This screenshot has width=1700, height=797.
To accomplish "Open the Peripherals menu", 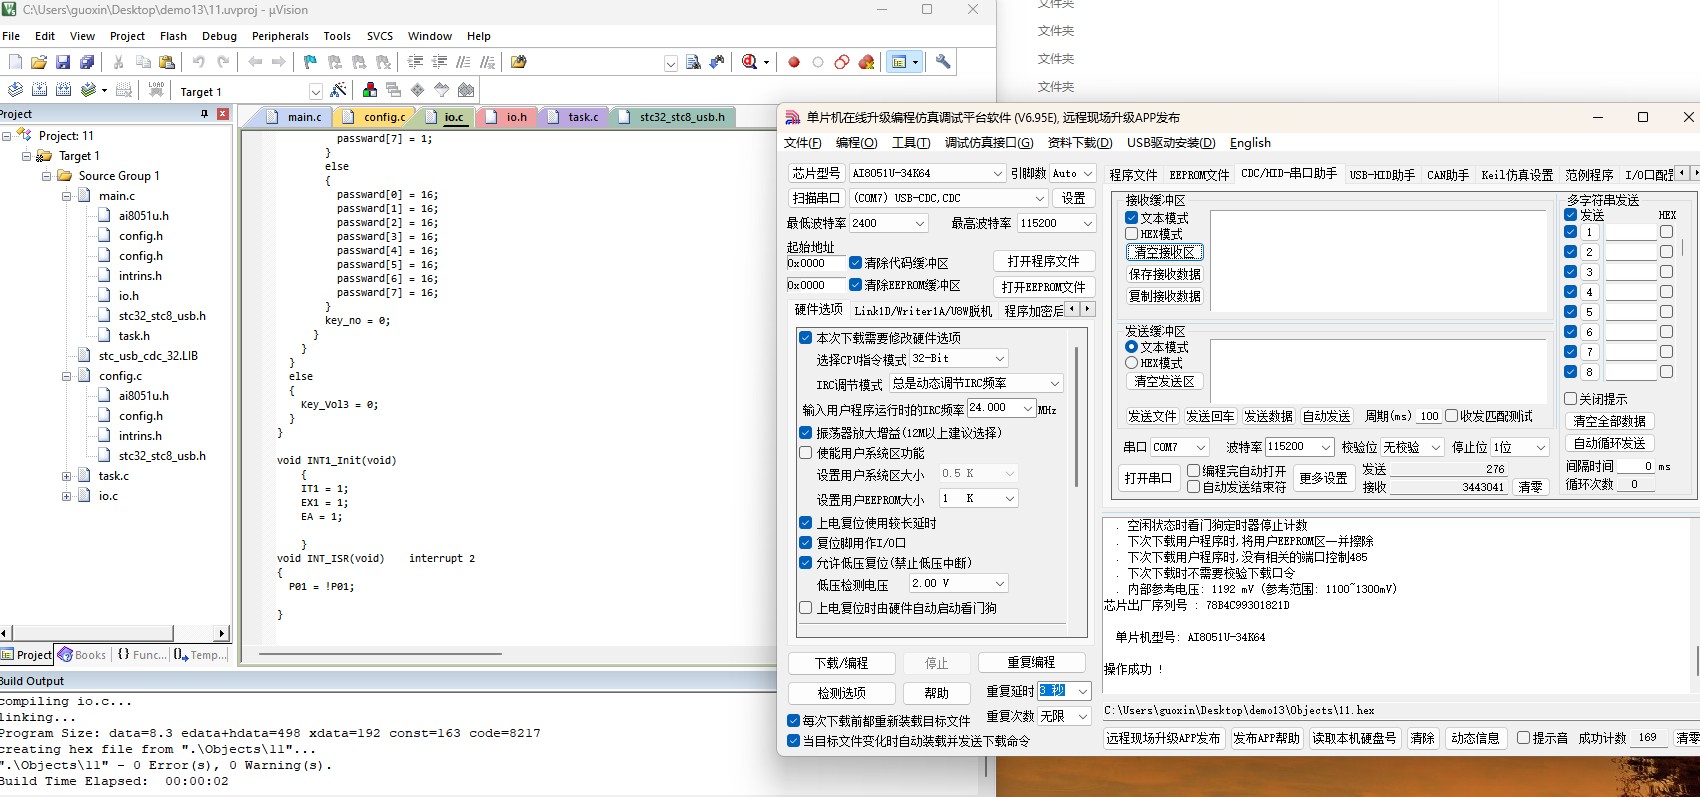I will click(280, 36).
